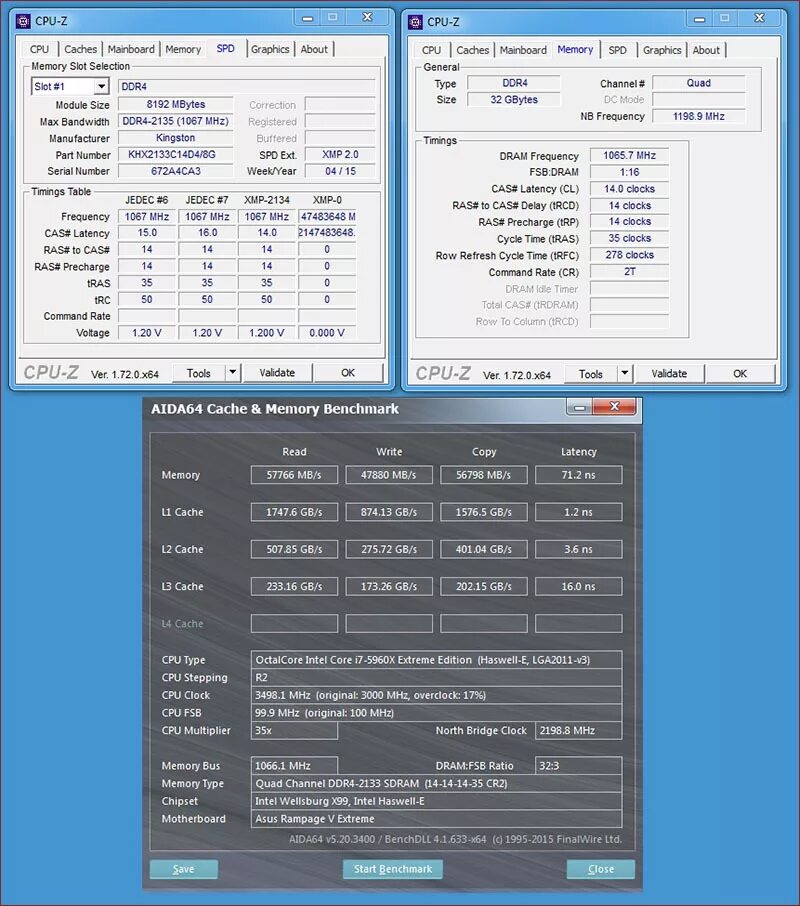Open About tab in right CPU-Z window
This screenshot has height=906, width=800.
(x=706, y=50)
